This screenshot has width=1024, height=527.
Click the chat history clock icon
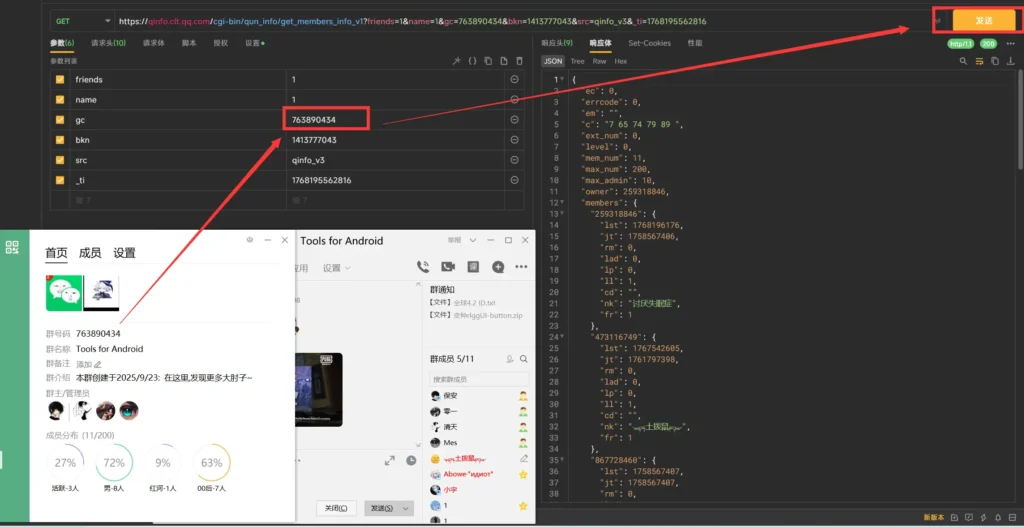[411, 460]
